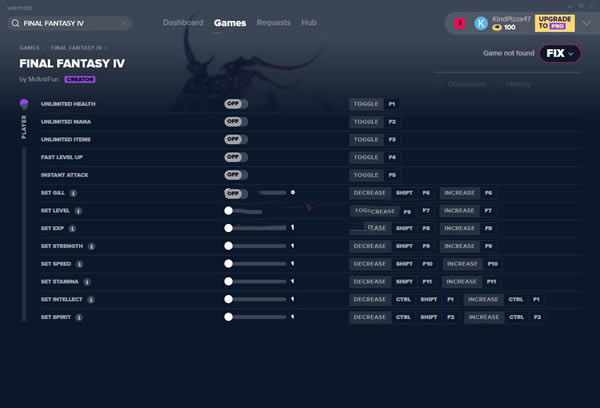Expand the FIX dropdown button
The width and height of the screenshot is (600, 408).
(562, 53)
